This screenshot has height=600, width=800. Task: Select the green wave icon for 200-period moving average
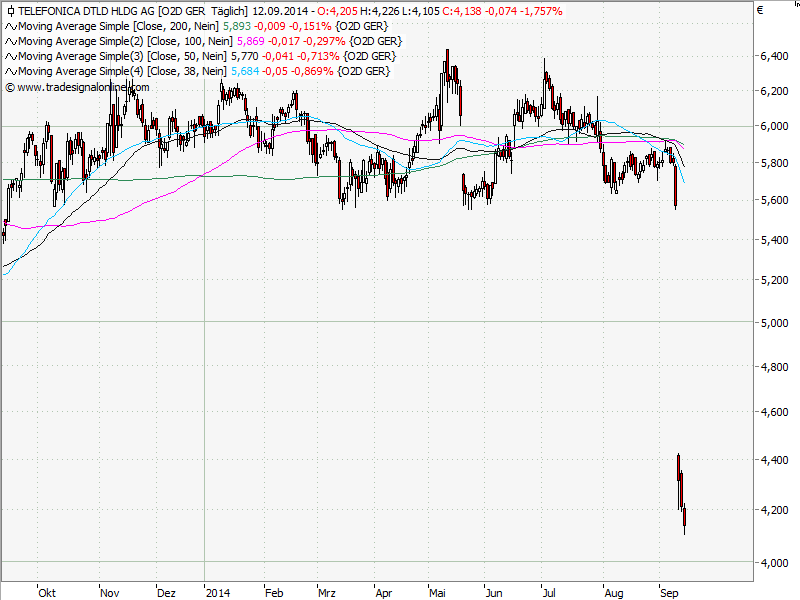pyautogui.click(x=11, y=27)
